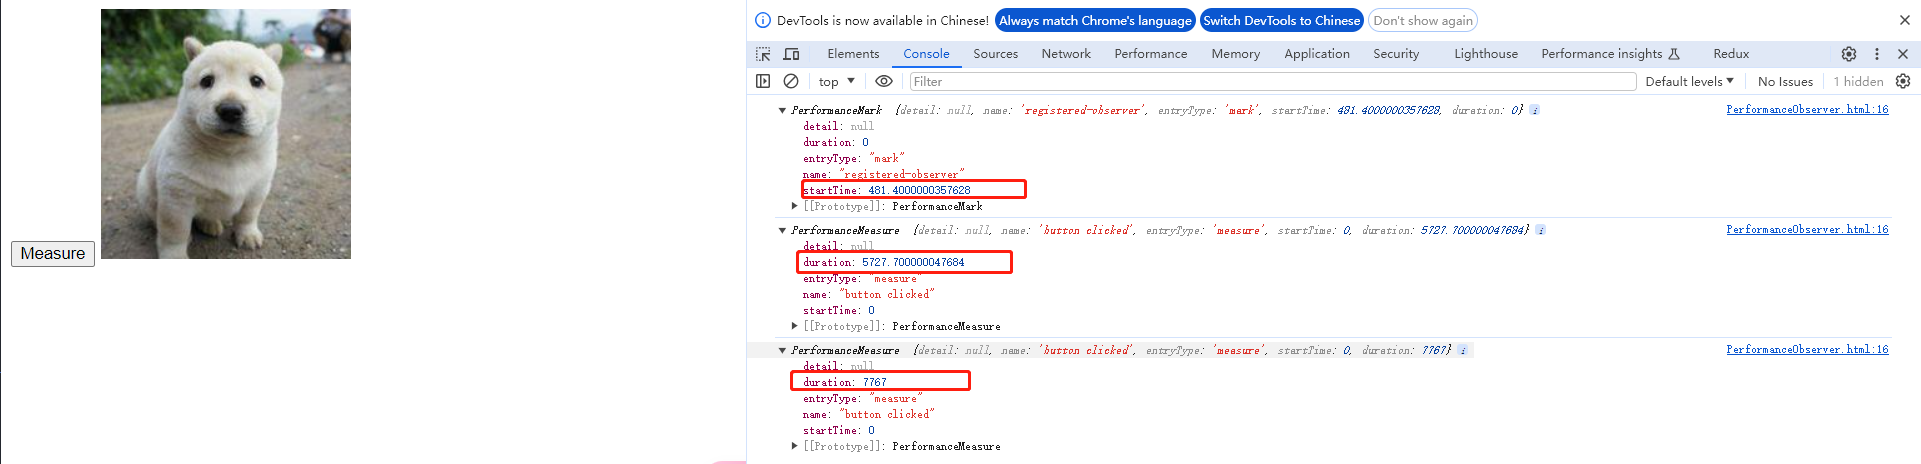The image size is (1921, 464).
Task: Open console settings gear beside 1 hidden
Action: [x=1903, y=81]
